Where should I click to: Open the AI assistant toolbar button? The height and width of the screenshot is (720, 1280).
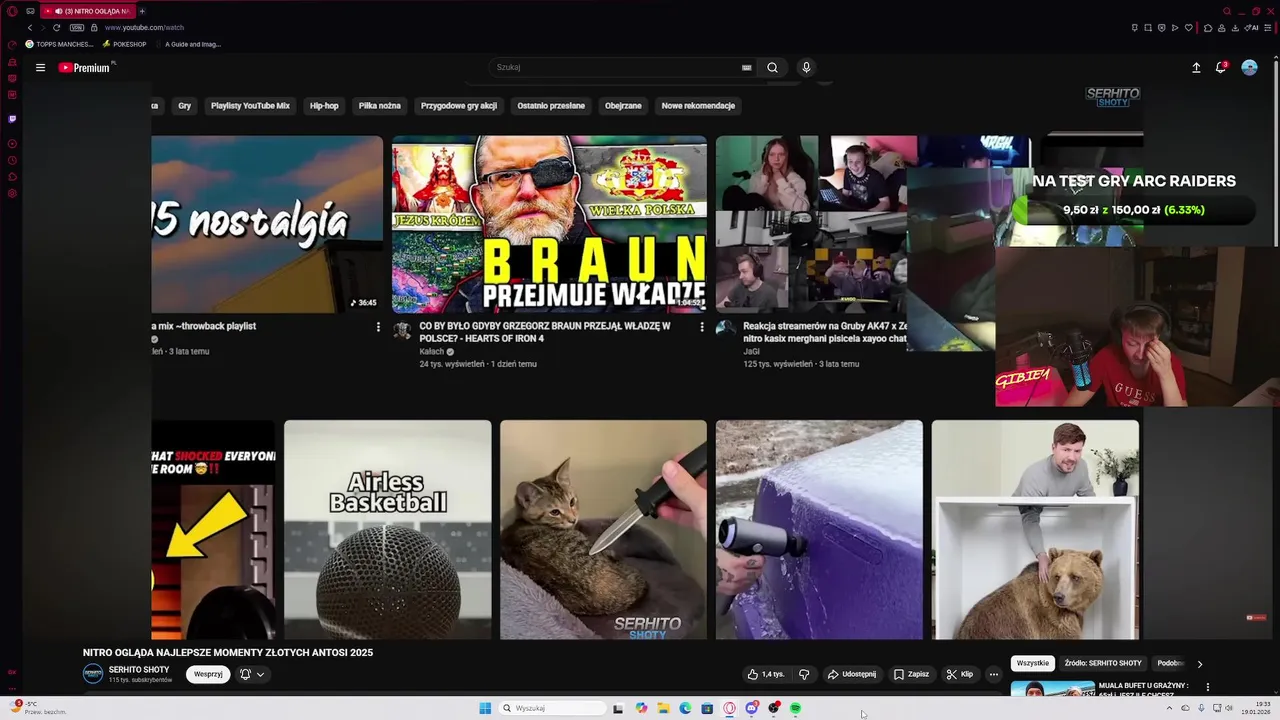1252,27
